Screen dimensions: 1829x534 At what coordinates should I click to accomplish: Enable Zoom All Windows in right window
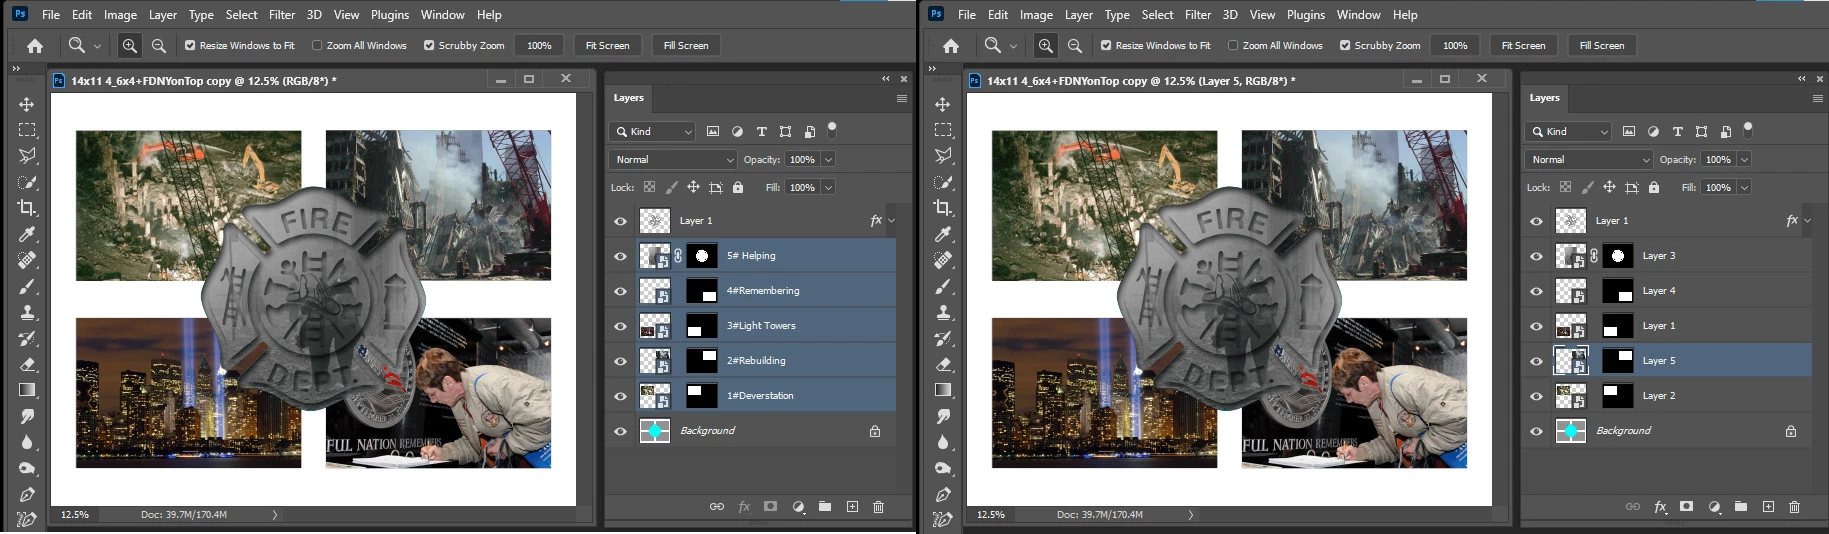coord(1233,45)
